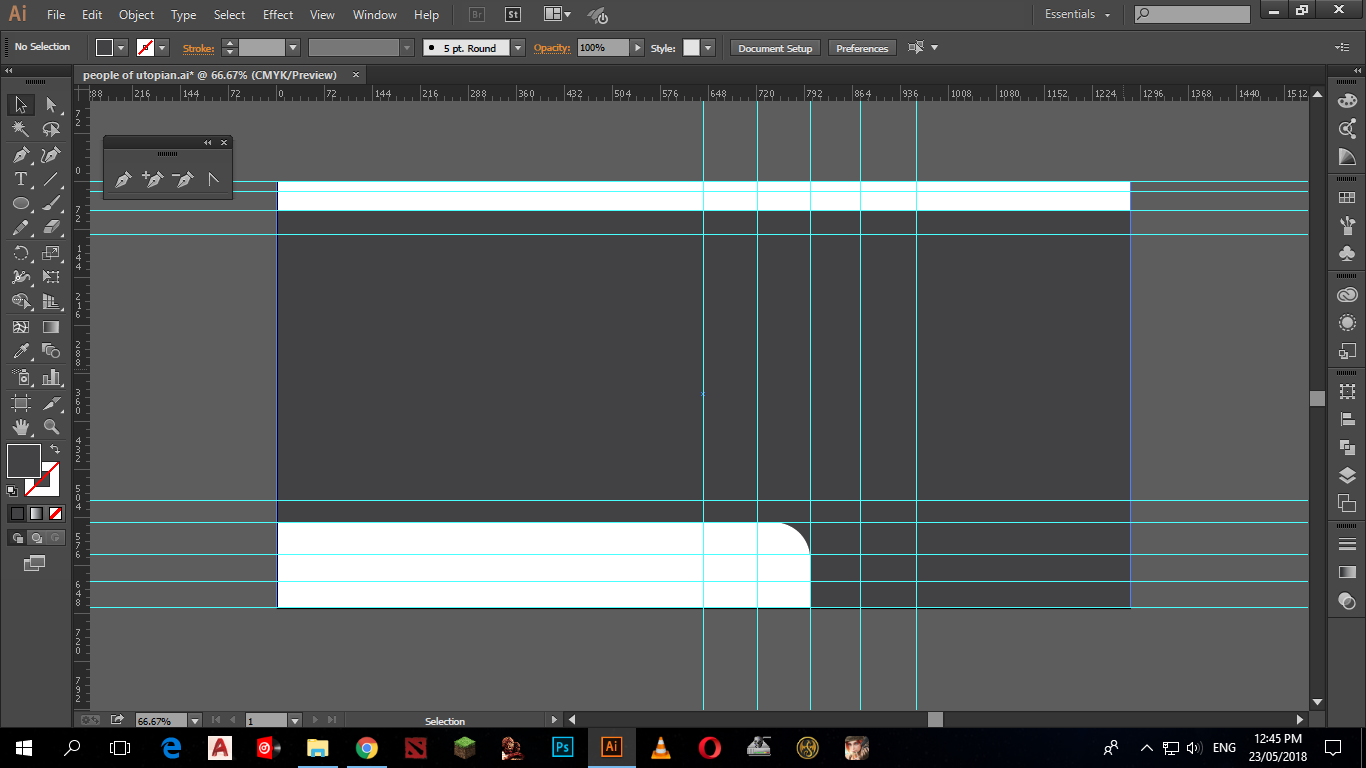
Task: Open the zoom level dropdown at 66.67%
Action: pos(194,721)
